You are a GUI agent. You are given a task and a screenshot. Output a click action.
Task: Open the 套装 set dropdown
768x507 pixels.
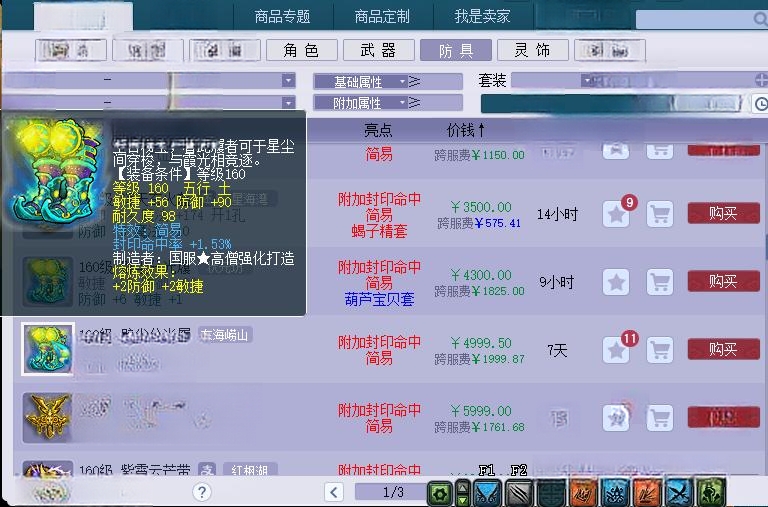[x=587, y=80]
